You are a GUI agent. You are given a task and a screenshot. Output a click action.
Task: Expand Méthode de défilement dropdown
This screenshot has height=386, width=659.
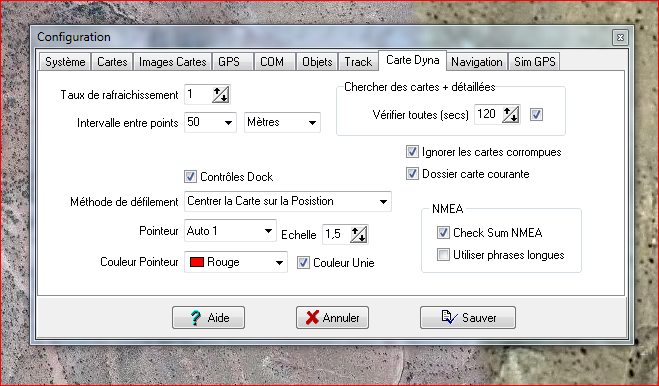pos(383,202)
